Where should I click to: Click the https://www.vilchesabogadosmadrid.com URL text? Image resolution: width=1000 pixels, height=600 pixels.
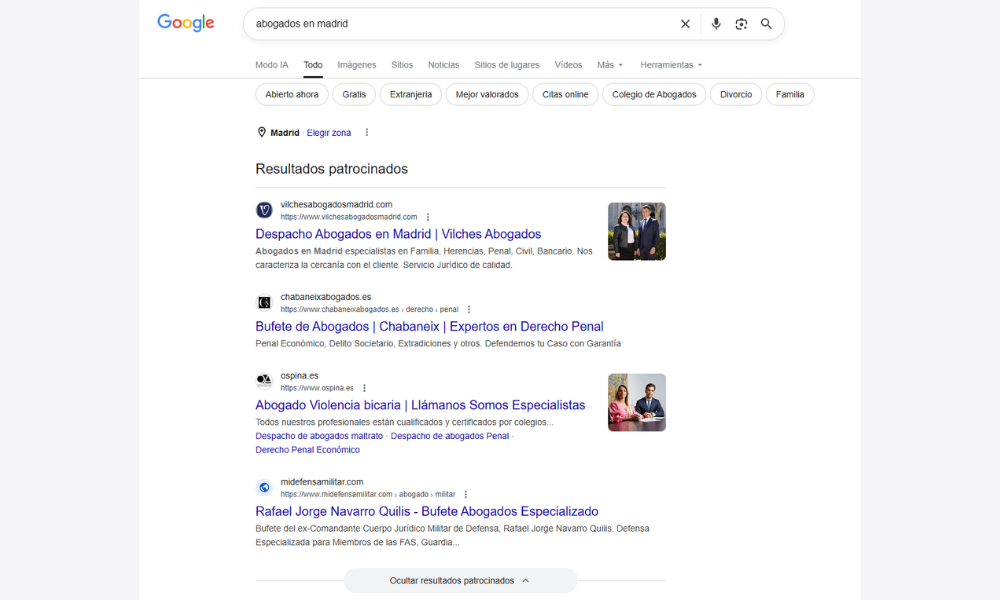click(x=349, y=217)
